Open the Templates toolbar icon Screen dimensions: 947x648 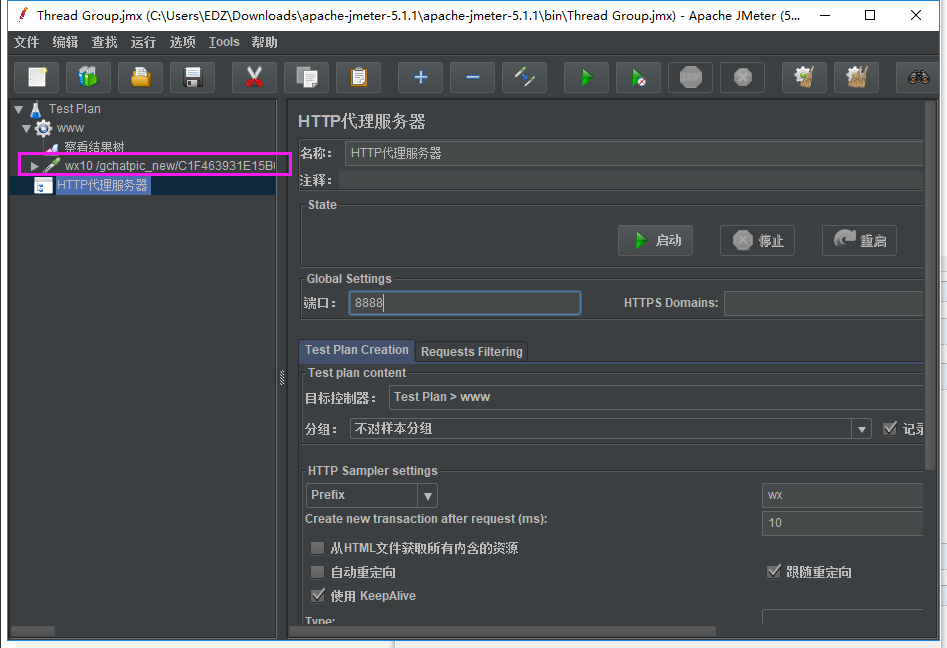pyautogui.click(x=88, y=77)
